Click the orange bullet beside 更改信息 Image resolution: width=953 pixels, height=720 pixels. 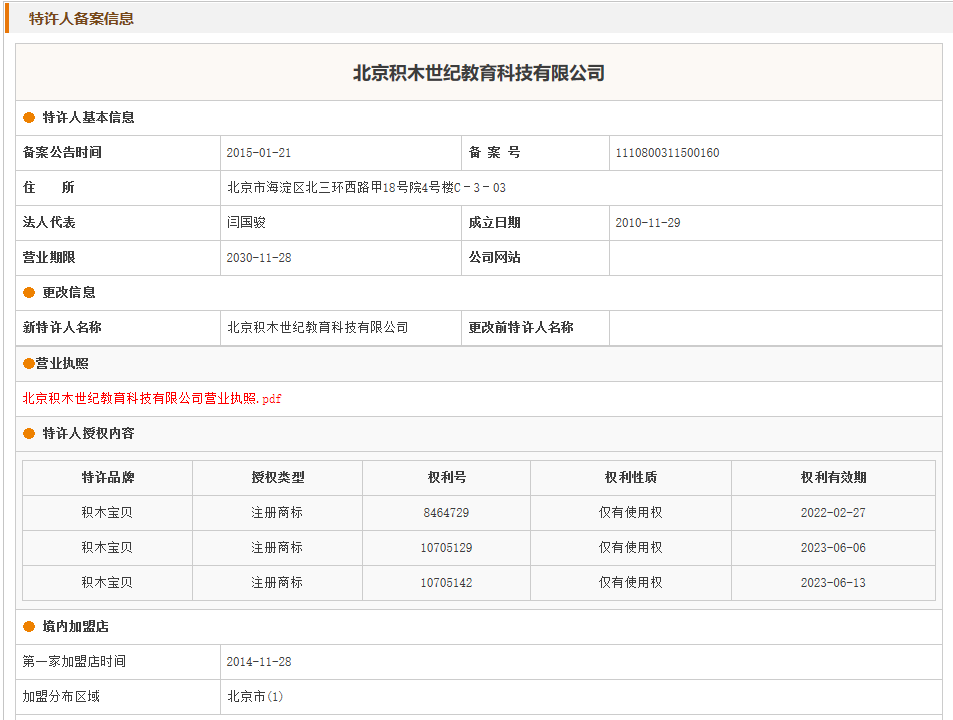pyautogui.click(x=29, y=293)
